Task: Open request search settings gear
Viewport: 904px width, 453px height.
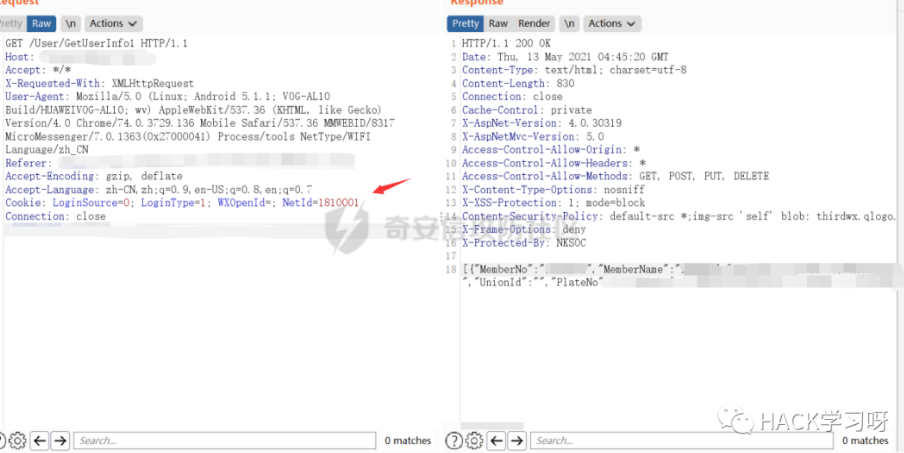Action: point(17,441)
